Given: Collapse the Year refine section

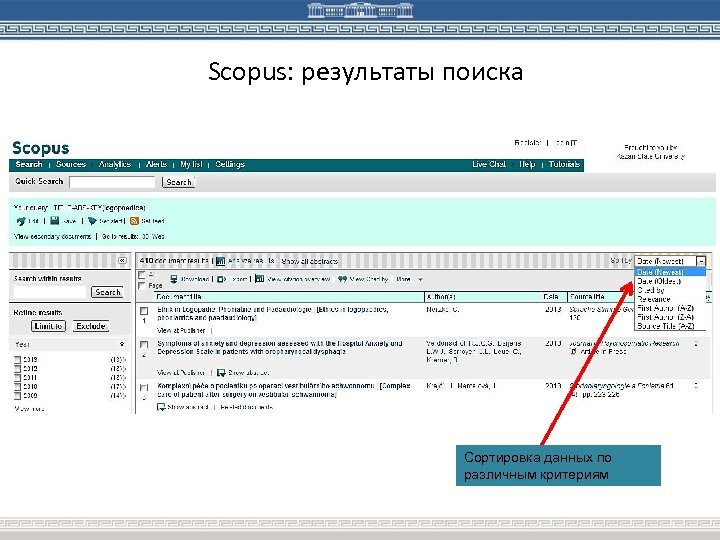Looking at the screenshot, I should 122,344.
